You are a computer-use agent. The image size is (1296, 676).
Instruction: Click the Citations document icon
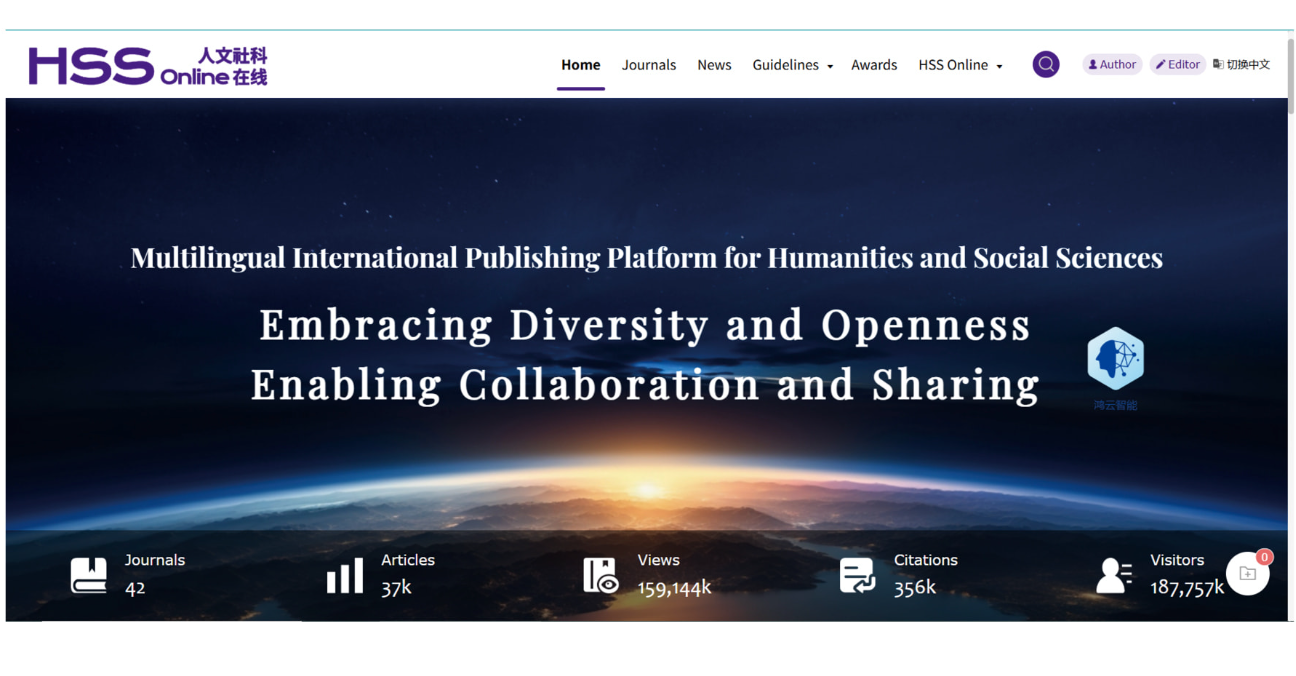857,575
